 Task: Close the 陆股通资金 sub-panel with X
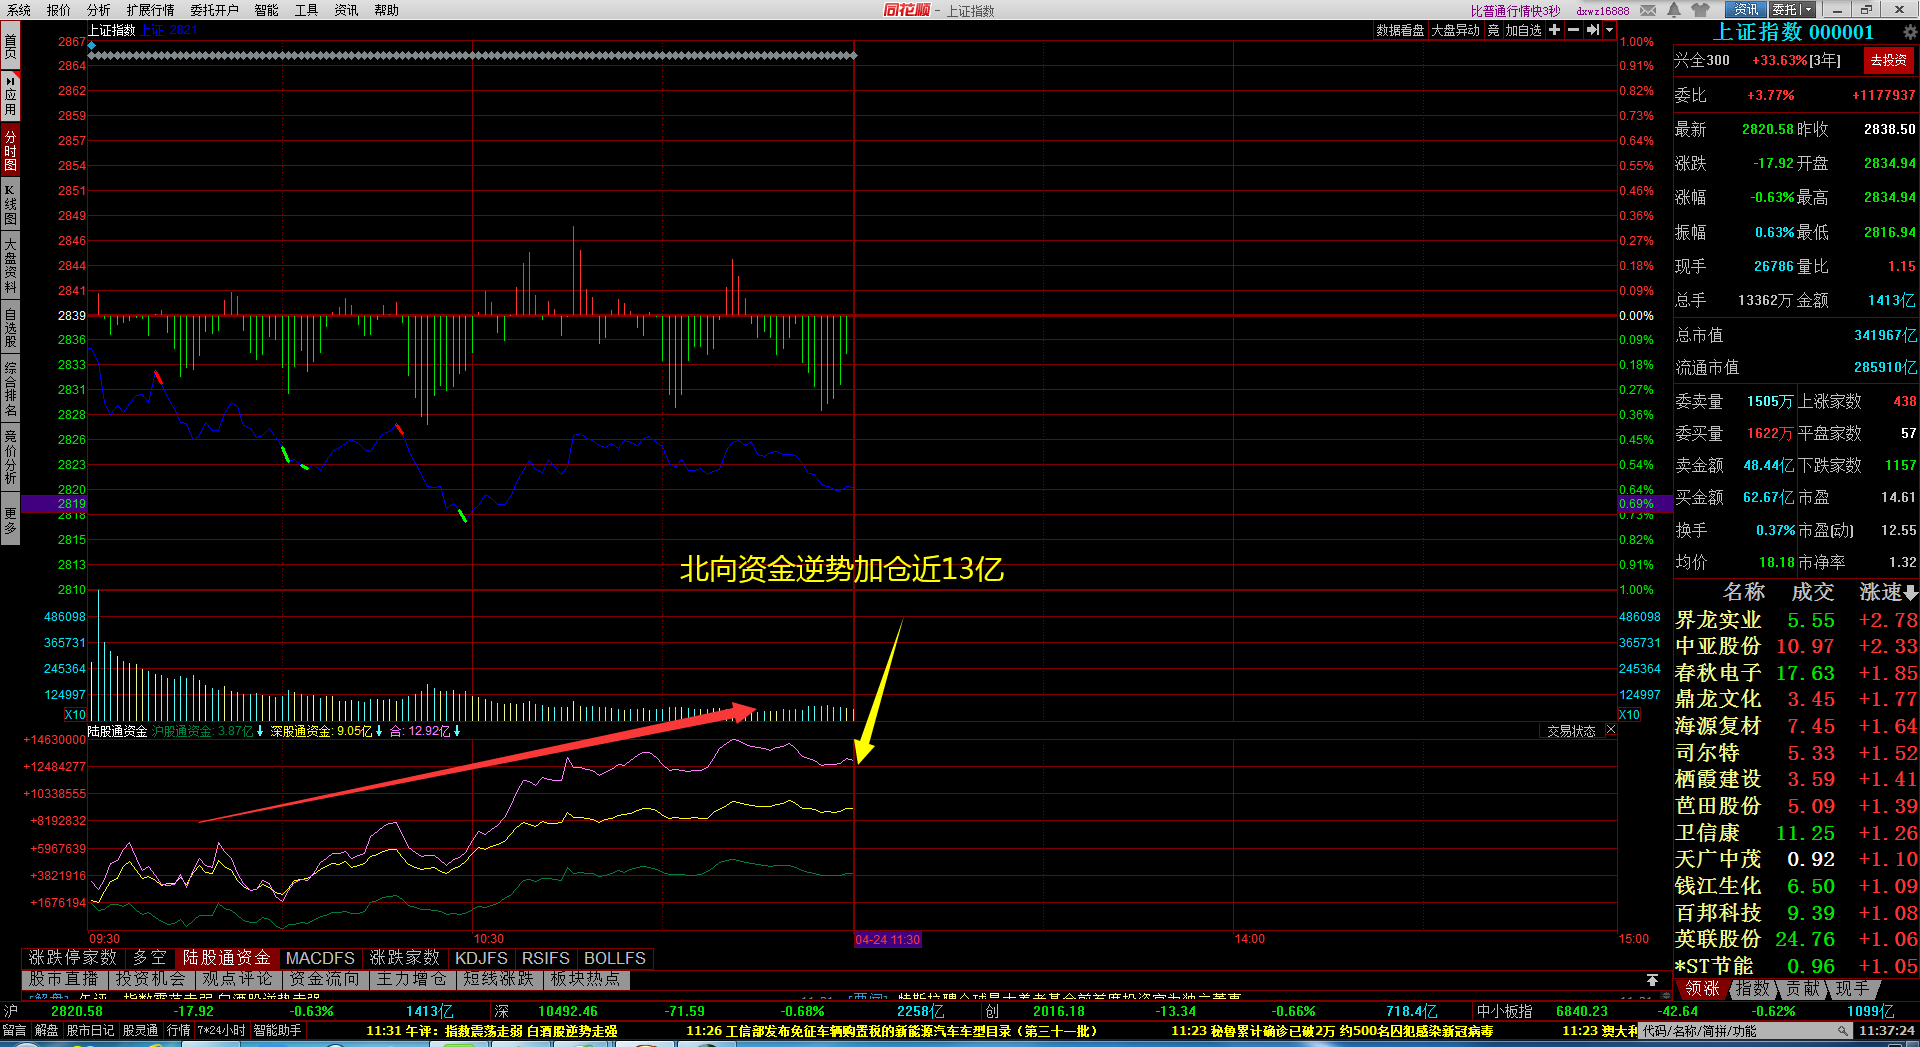tap(1610, 731)
